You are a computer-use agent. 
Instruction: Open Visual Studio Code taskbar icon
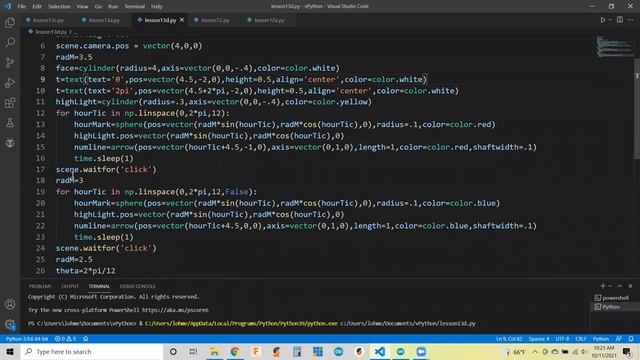coord(380,351)
